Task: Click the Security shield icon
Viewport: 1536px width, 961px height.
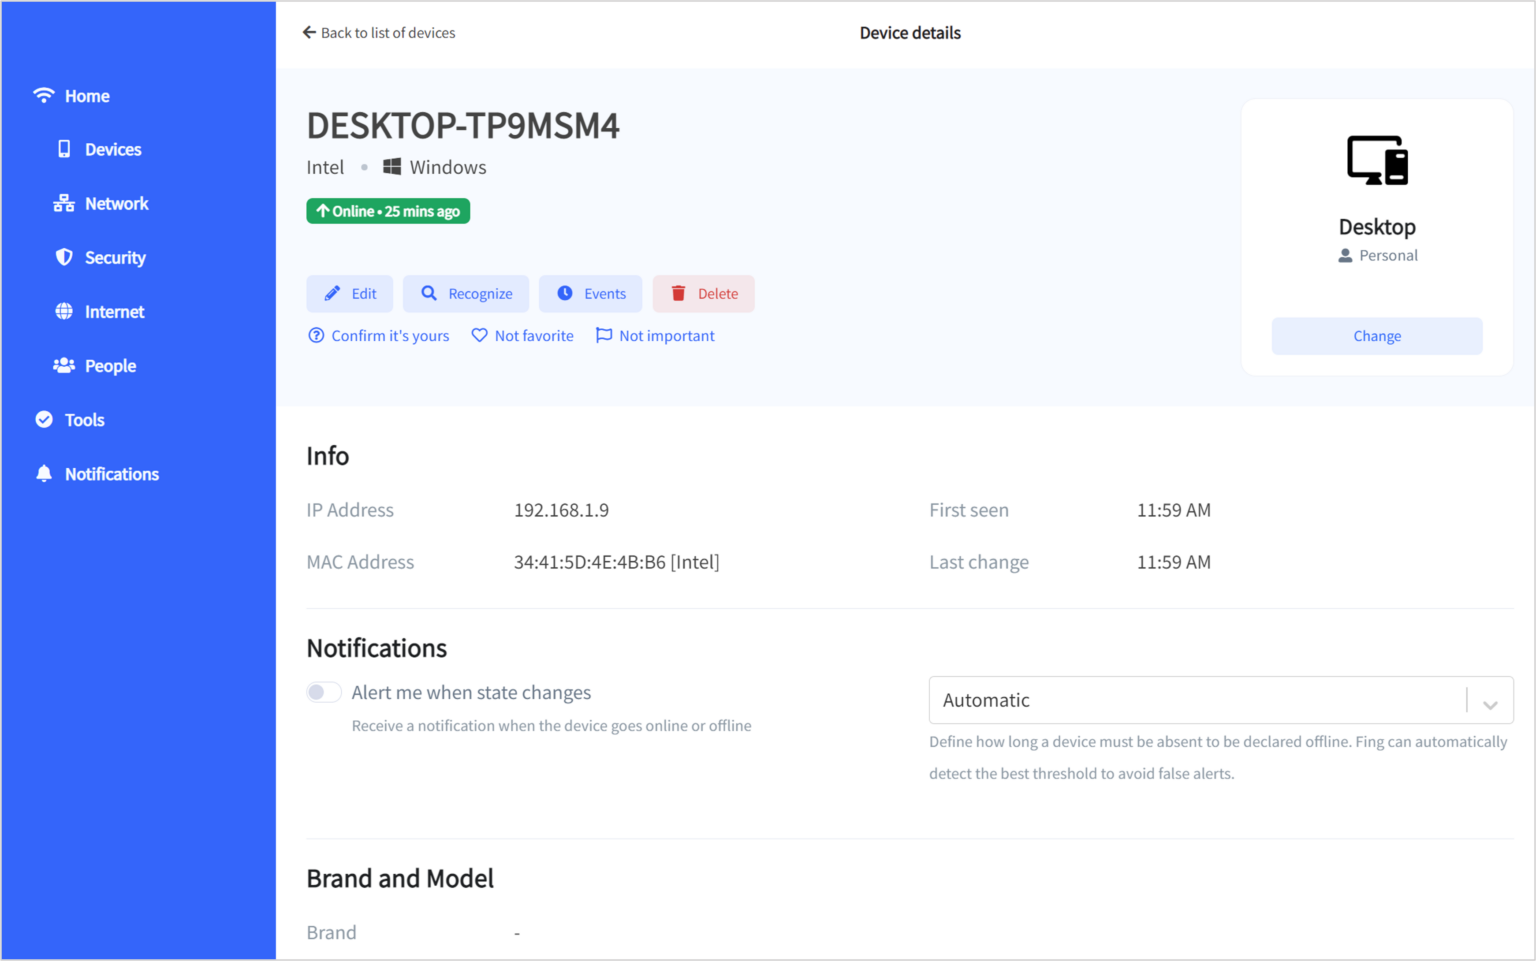Action: (64, 258)
